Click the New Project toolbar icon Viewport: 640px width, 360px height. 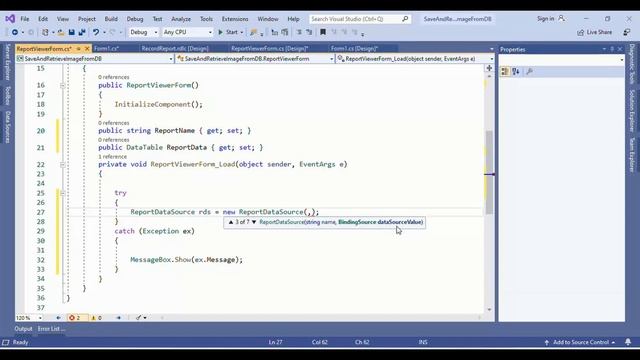45,32
